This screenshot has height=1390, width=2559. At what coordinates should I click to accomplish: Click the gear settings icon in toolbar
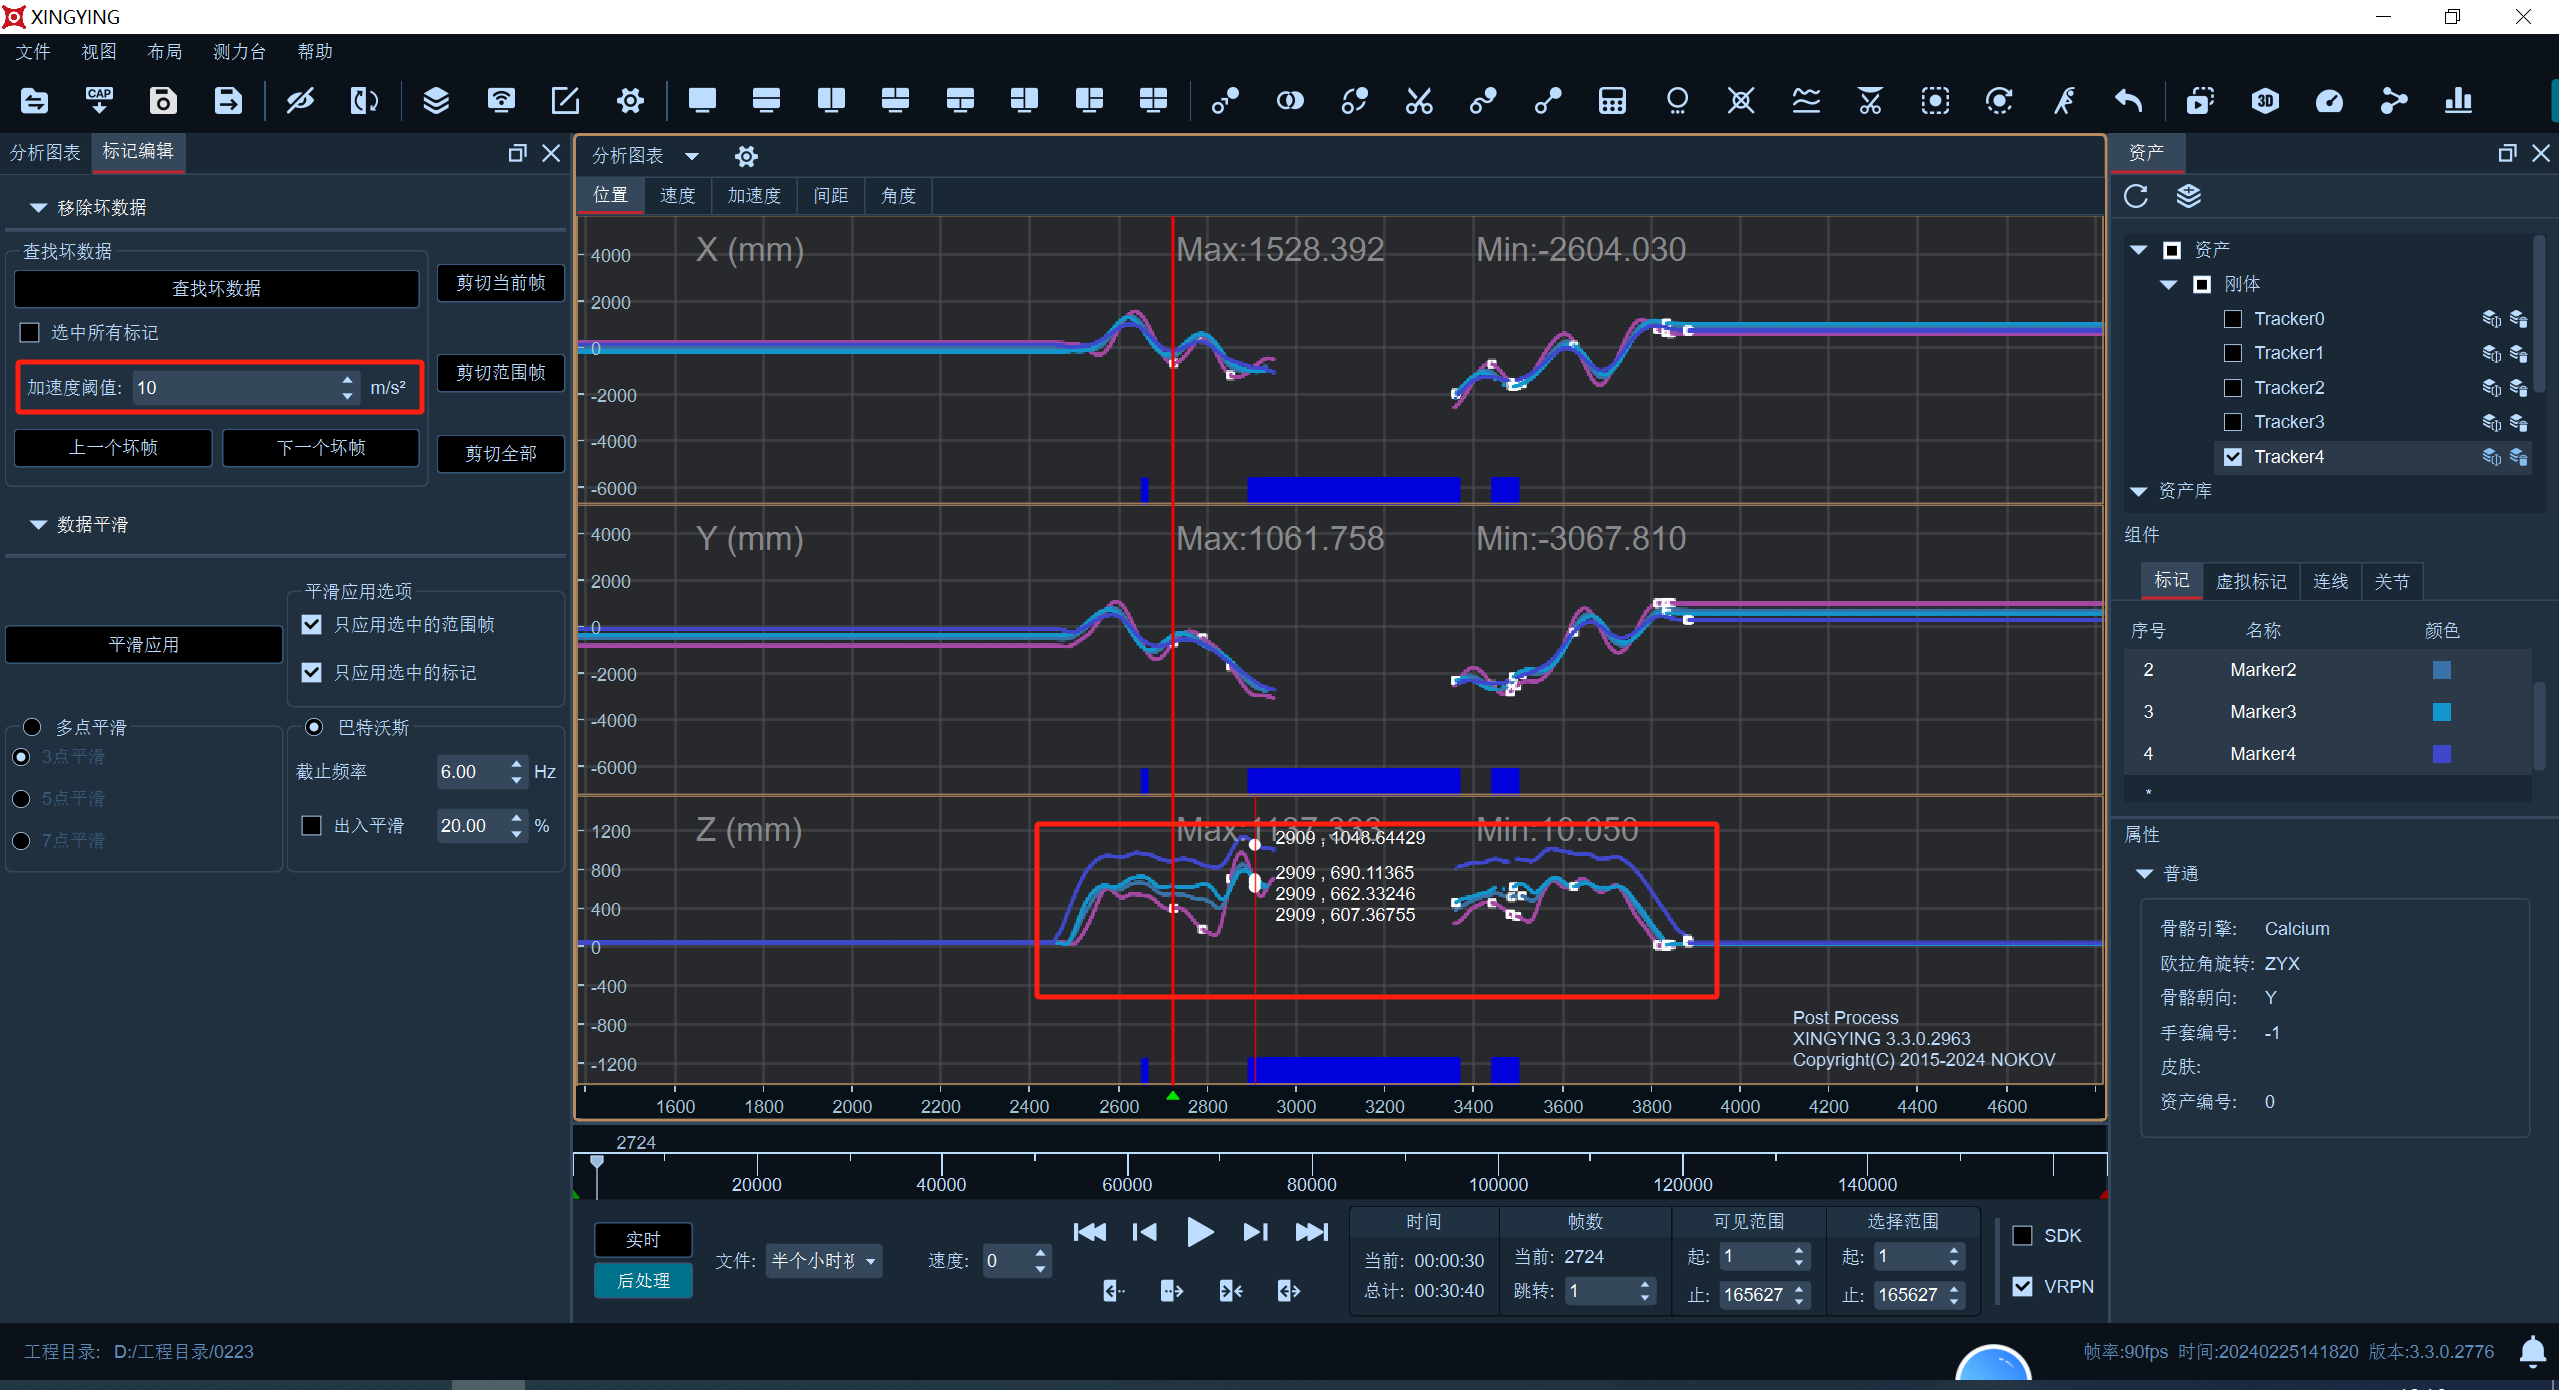click(630, 101)
